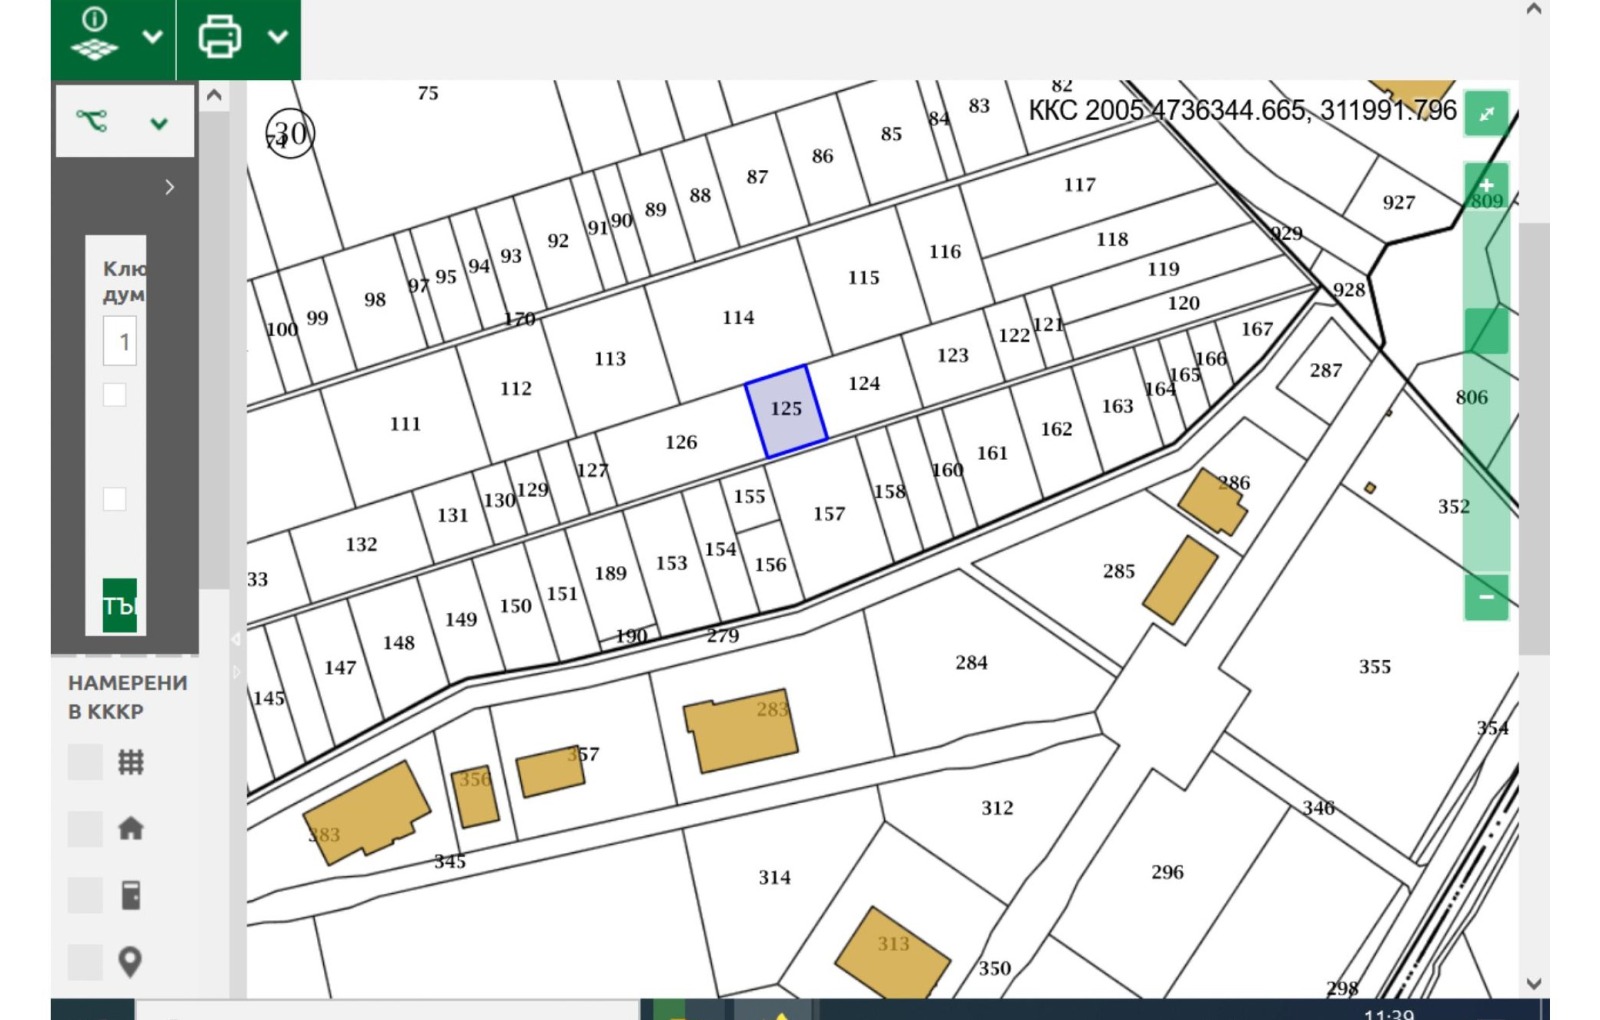Tick the first checkbox under the keyword field
Image resolution: width=1600 pixels, height=1020 pixels.
[x=115, y=395]
